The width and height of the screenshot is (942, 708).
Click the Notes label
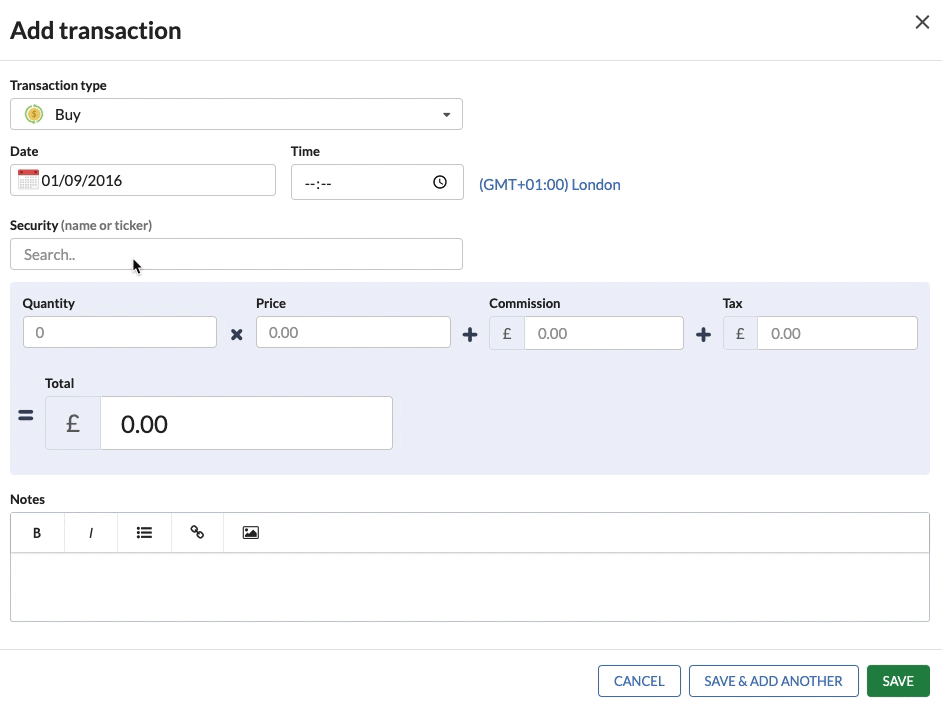pos(28,499)
